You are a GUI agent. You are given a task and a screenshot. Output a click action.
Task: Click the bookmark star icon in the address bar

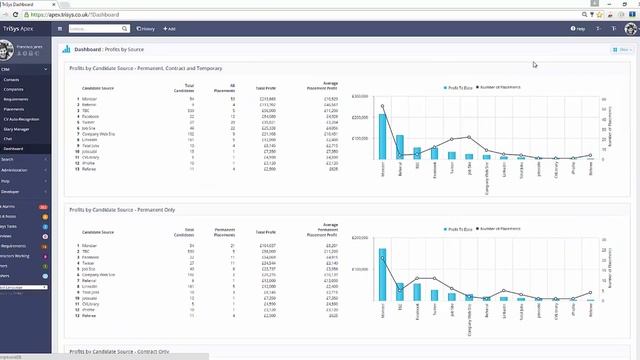tap(600, 15)
